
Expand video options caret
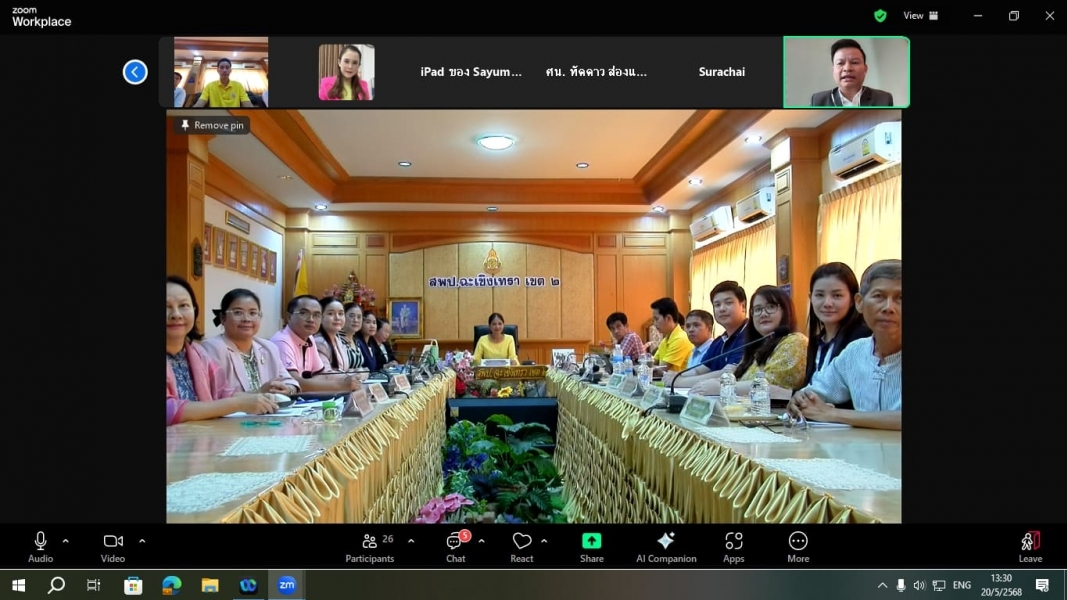(142, 541)
